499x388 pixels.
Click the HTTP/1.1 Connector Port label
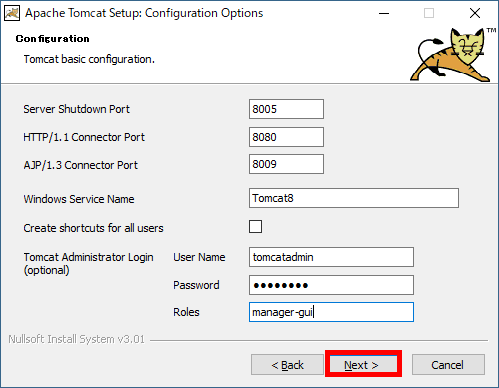(84, 137)
